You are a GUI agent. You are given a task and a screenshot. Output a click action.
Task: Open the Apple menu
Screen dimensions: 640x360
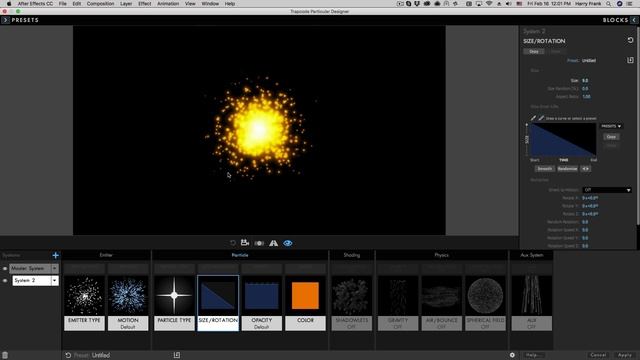coord(9,4)
